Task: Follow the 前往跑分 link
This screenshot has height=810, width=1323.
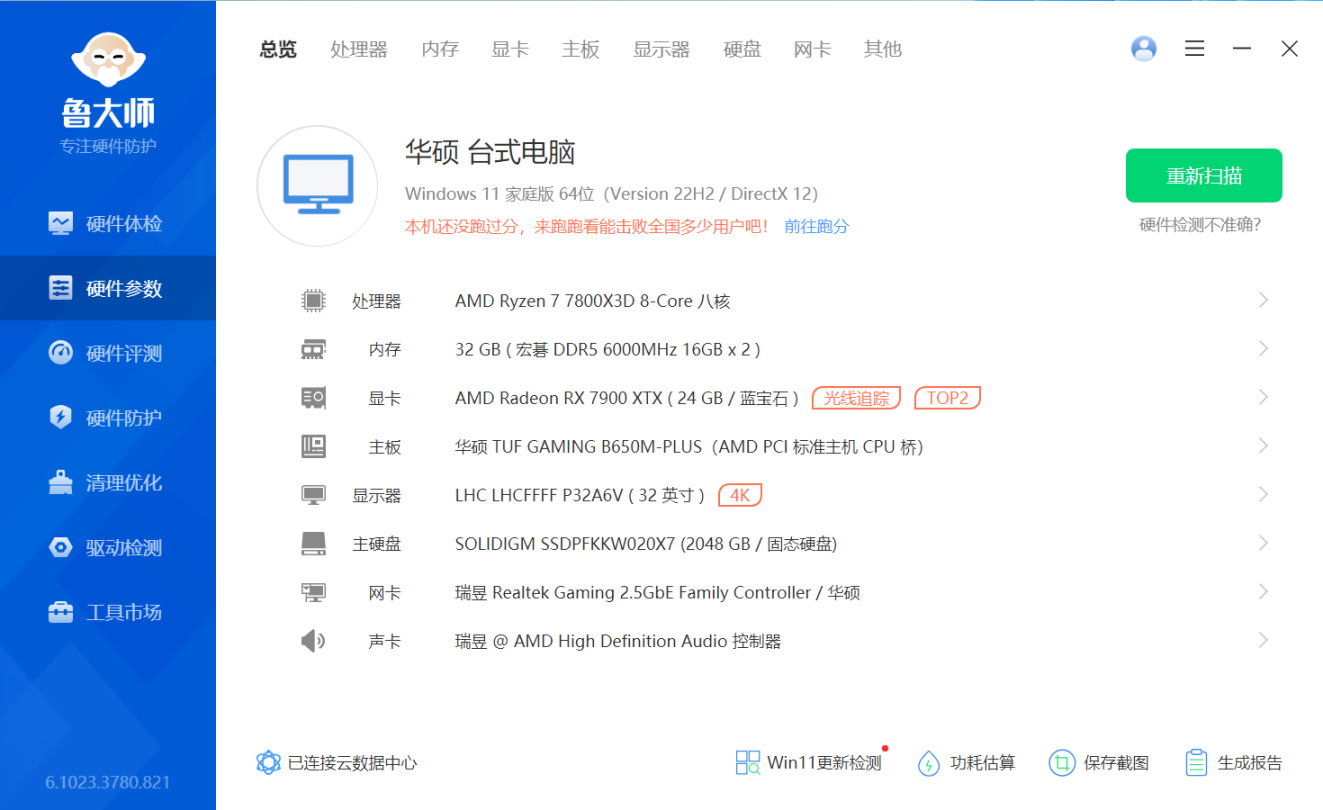Action: click(816, 226)
